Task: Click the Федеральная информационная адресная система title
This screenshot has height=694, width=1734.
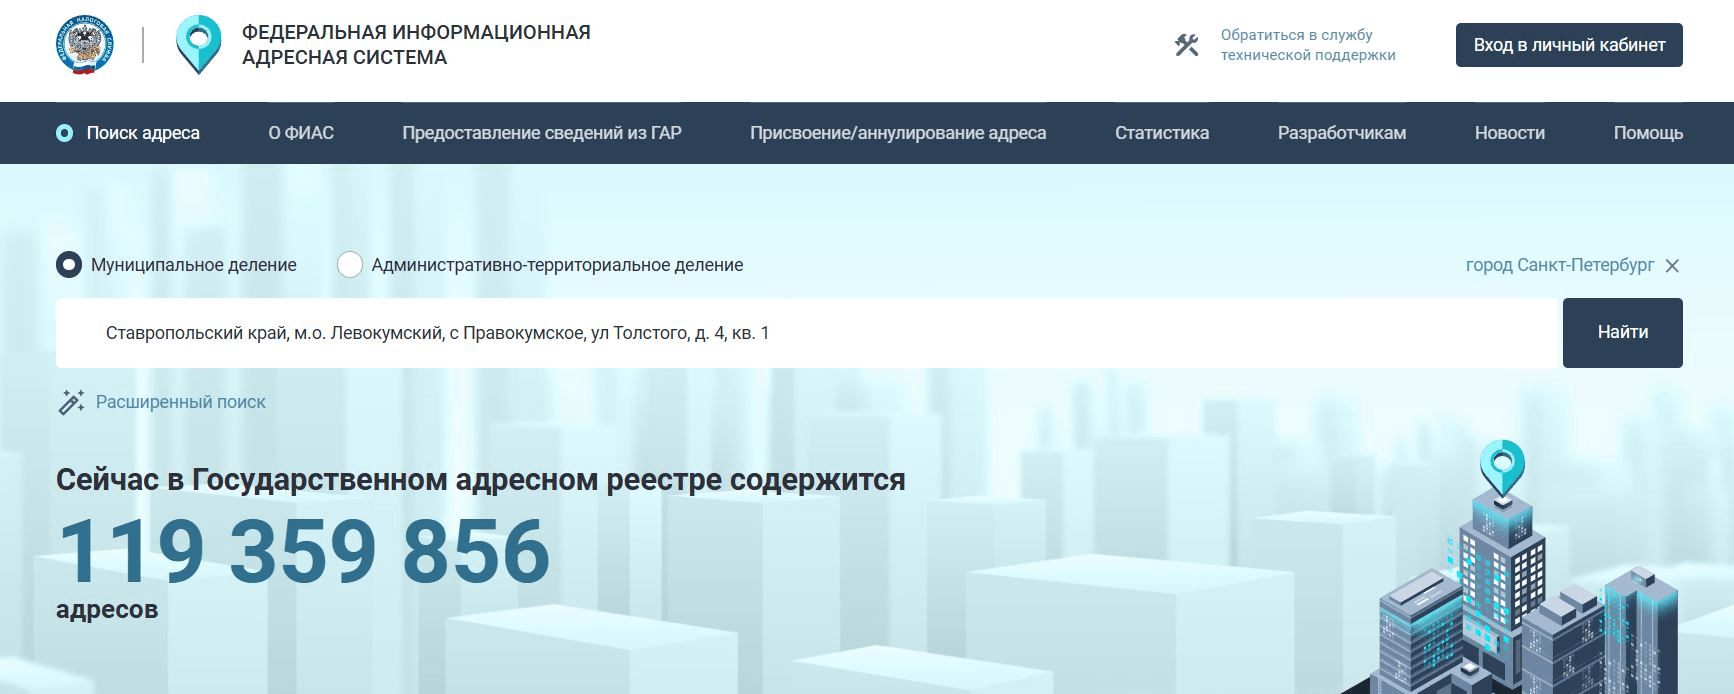Action: click(416, 45)
